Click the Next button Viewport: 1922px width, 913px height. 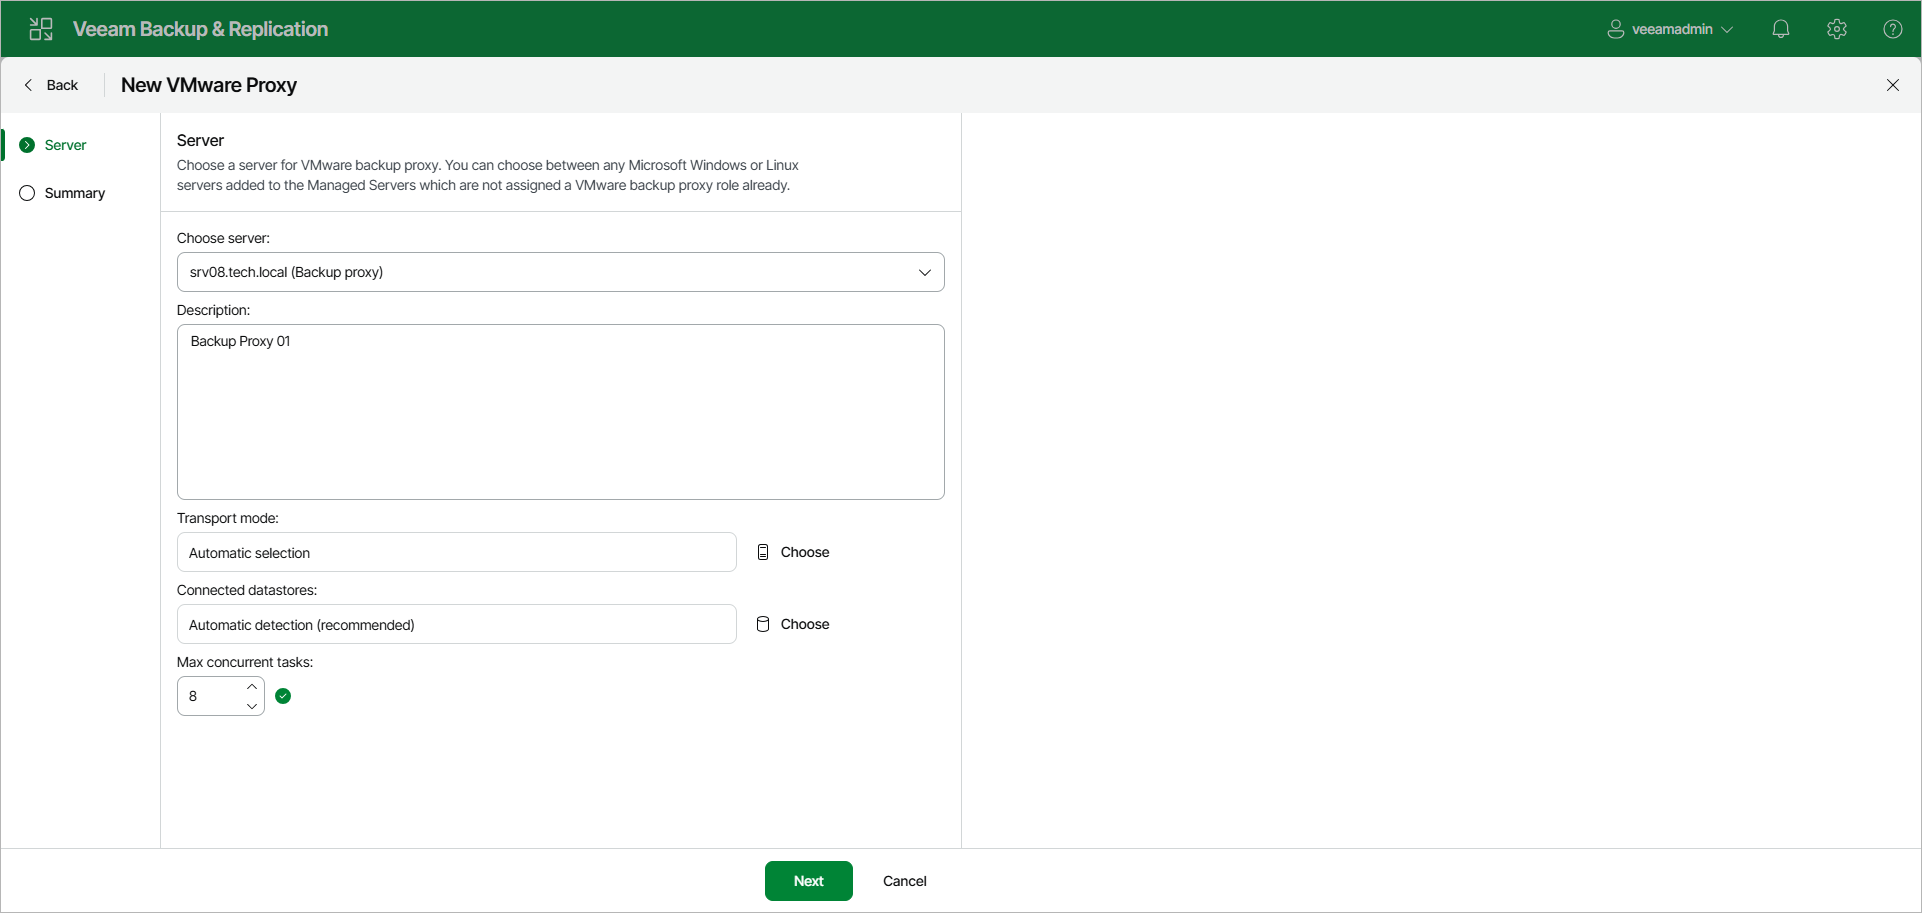(x=809, y=881)
